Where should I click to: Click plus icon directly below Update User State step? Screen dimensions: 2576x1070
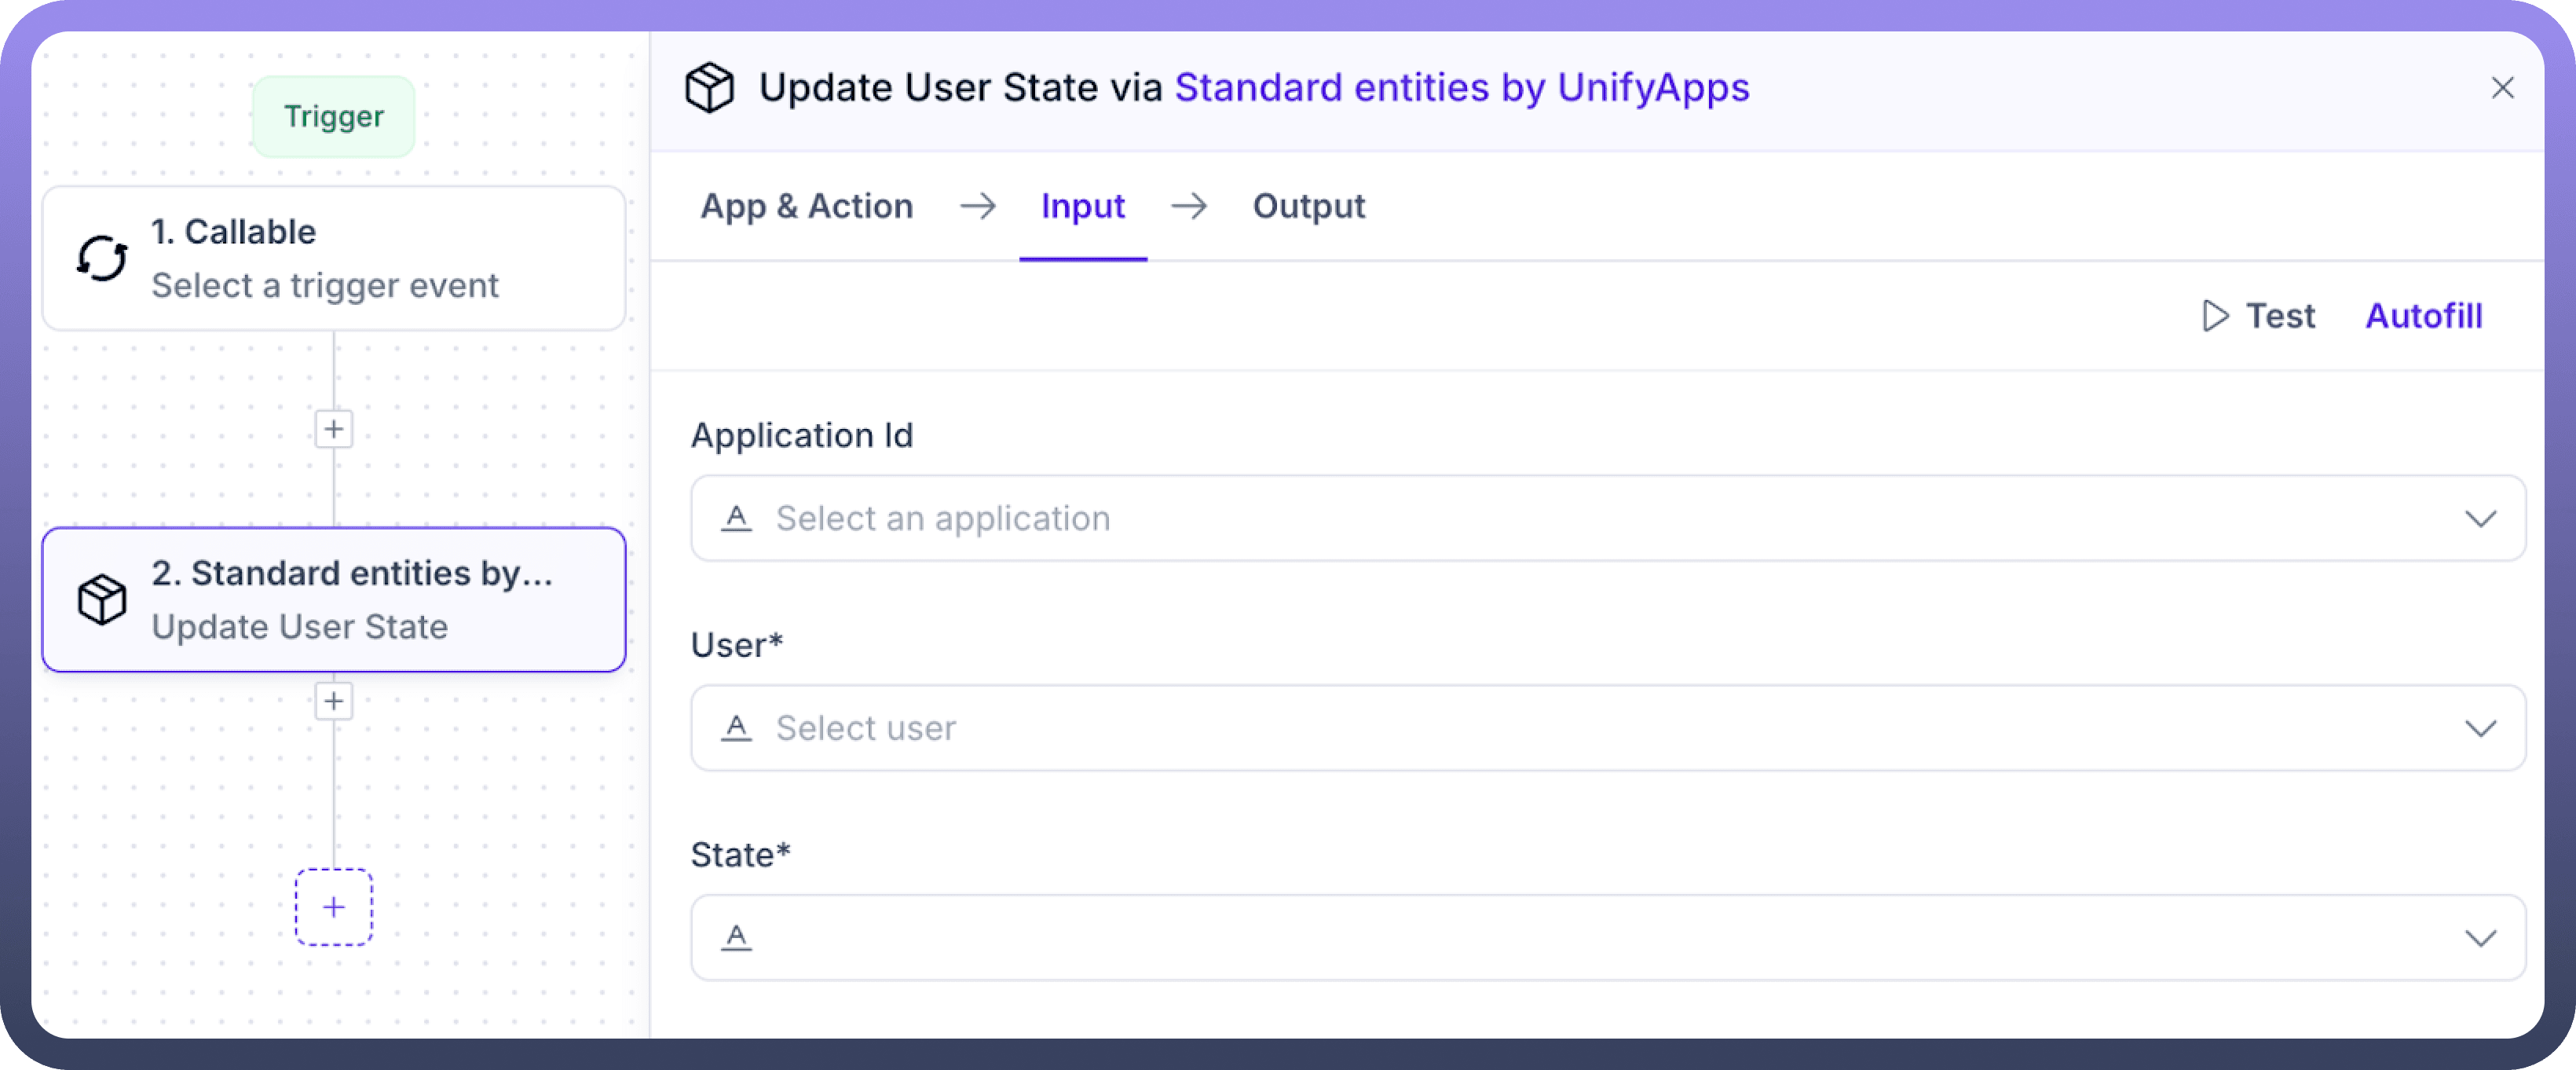(x=334, y=701)
